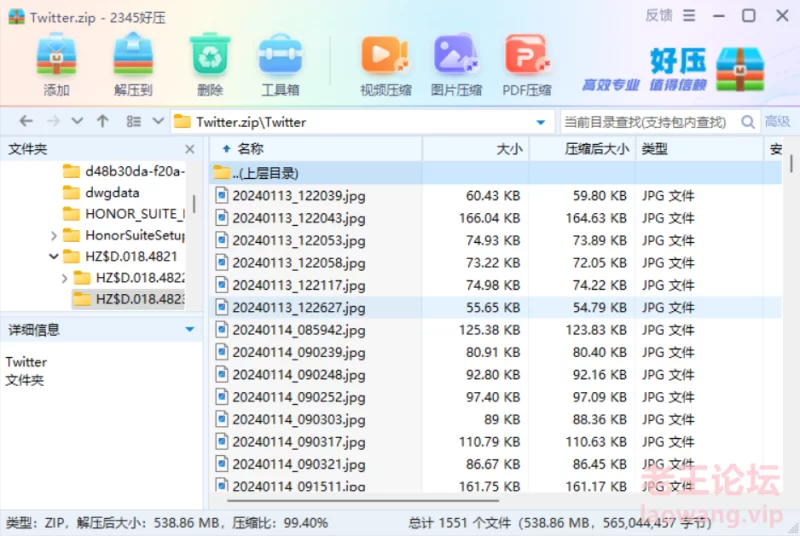Select file 20240113_122053.jpg
Viewport: 800px width, 536px height.
point(495,240)
